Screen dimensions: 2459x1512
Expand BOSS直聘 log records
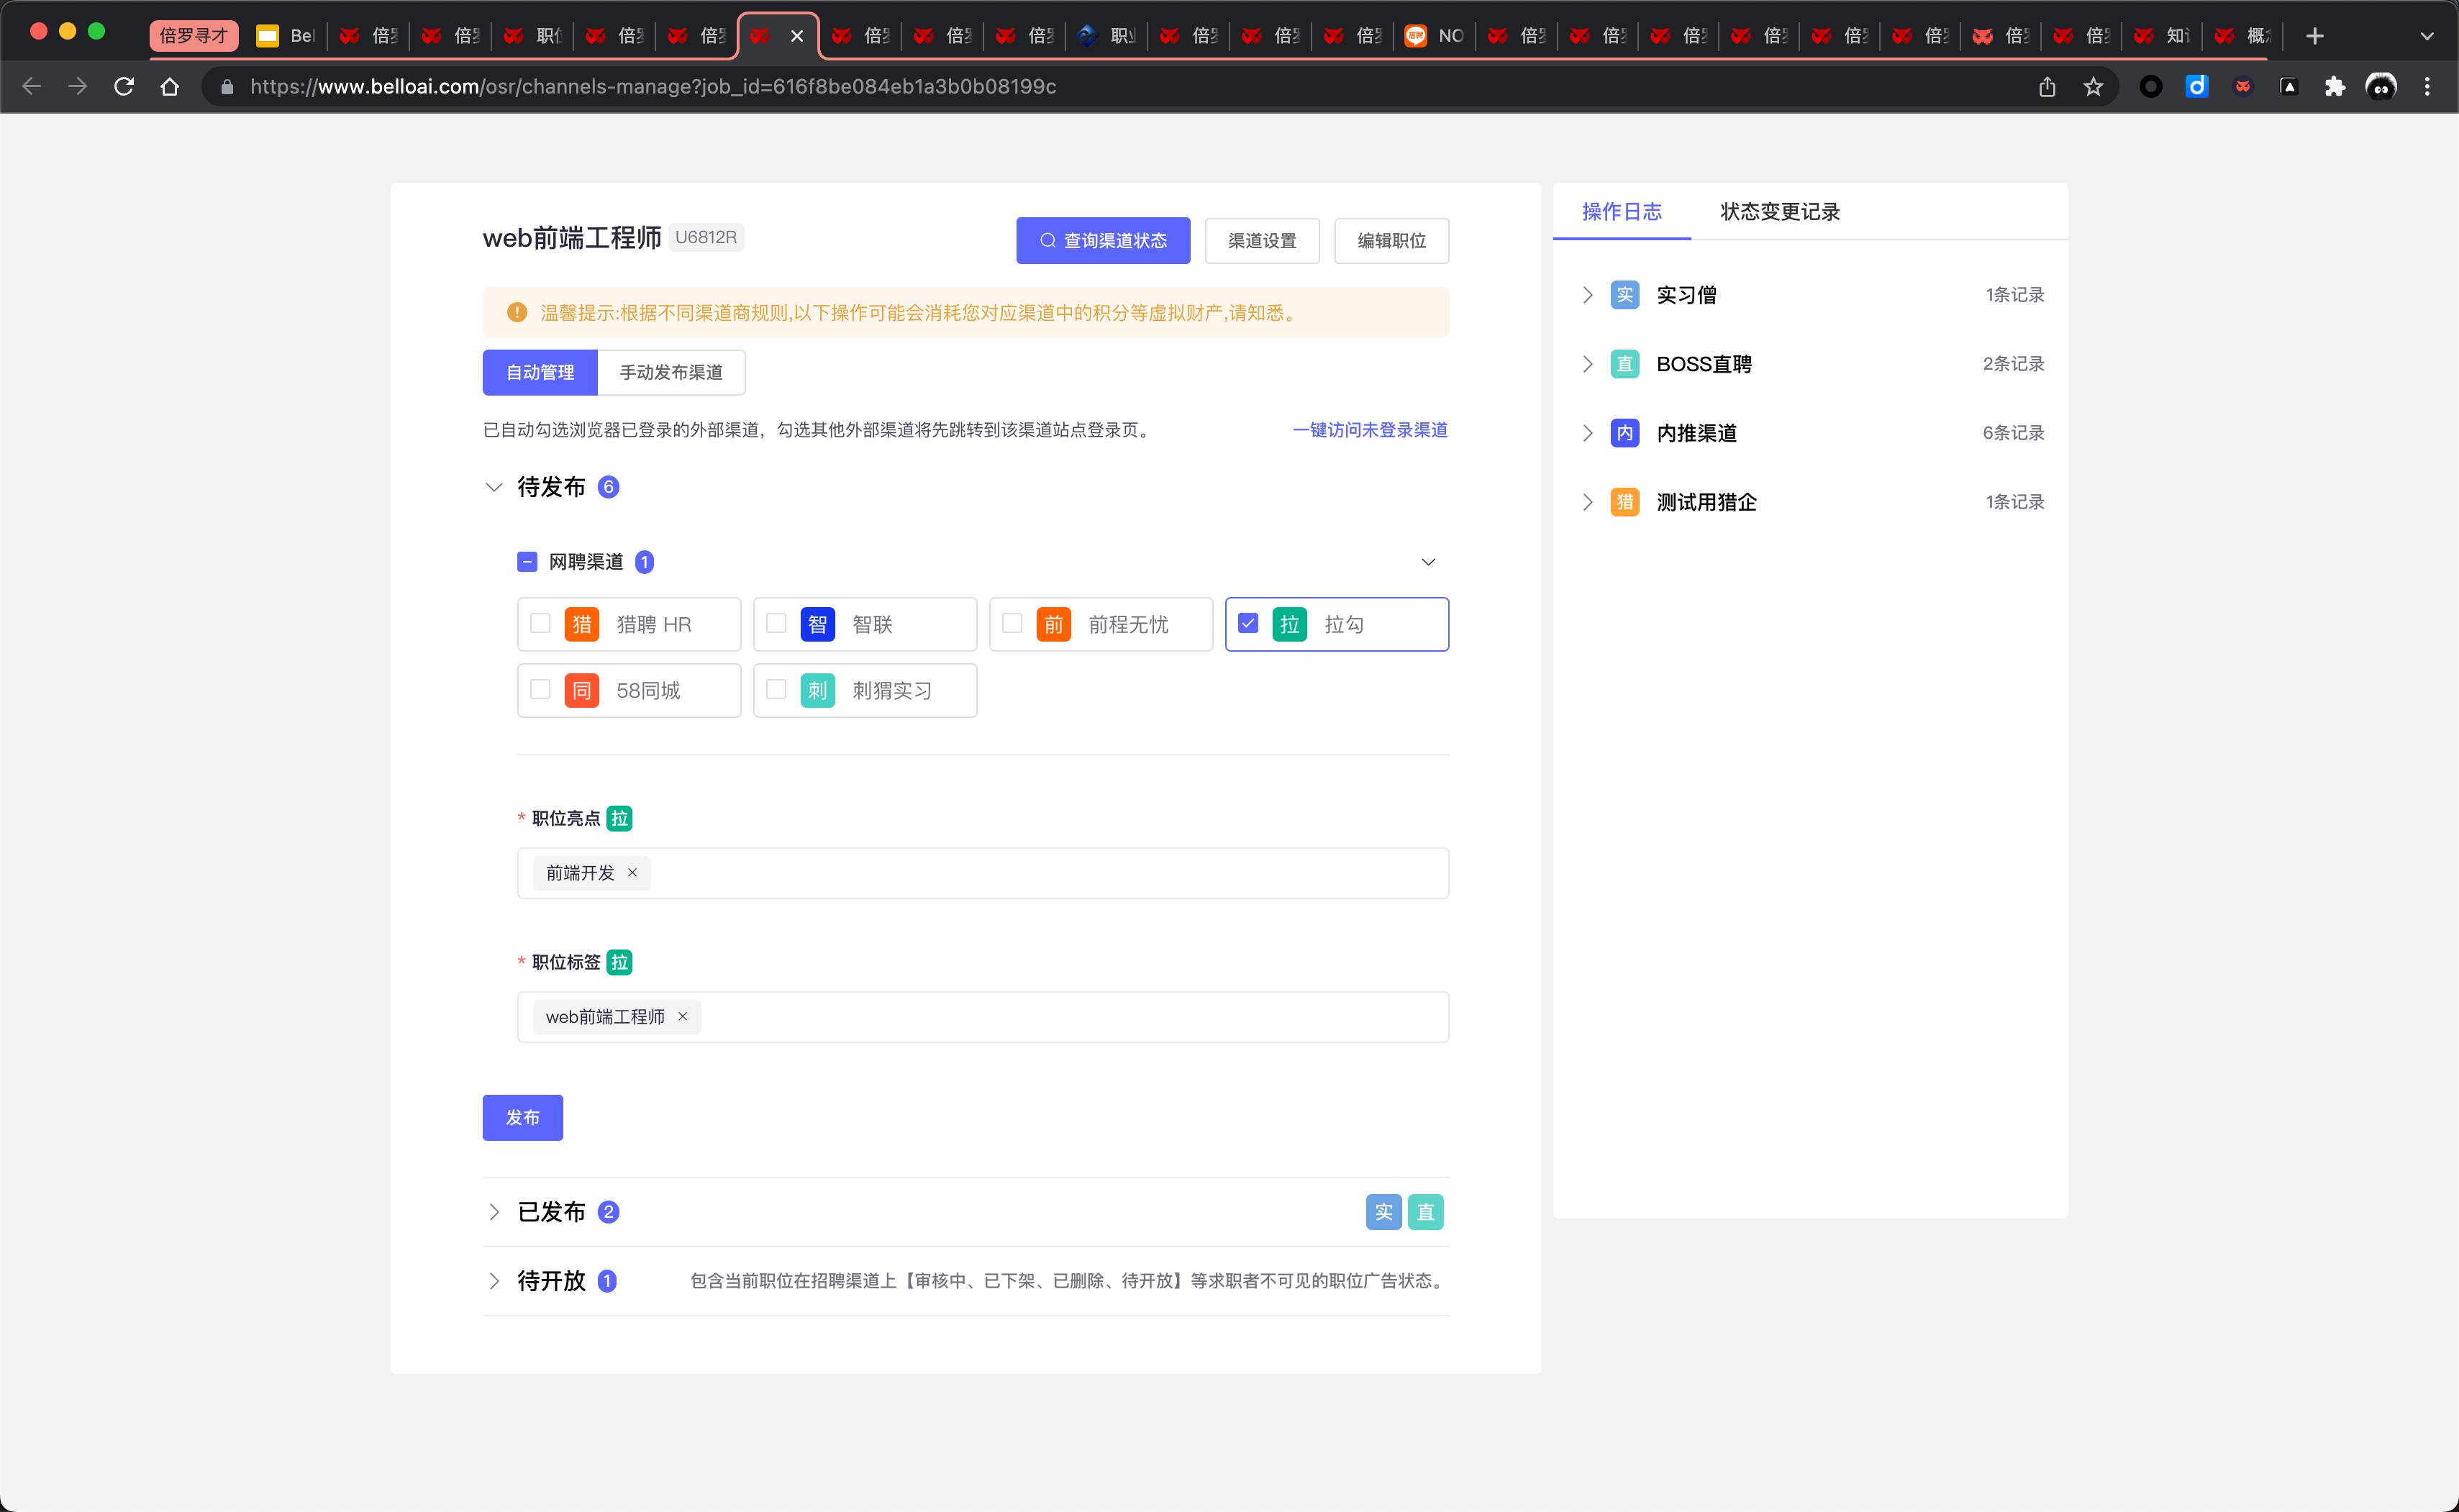tap(1587, 364)
